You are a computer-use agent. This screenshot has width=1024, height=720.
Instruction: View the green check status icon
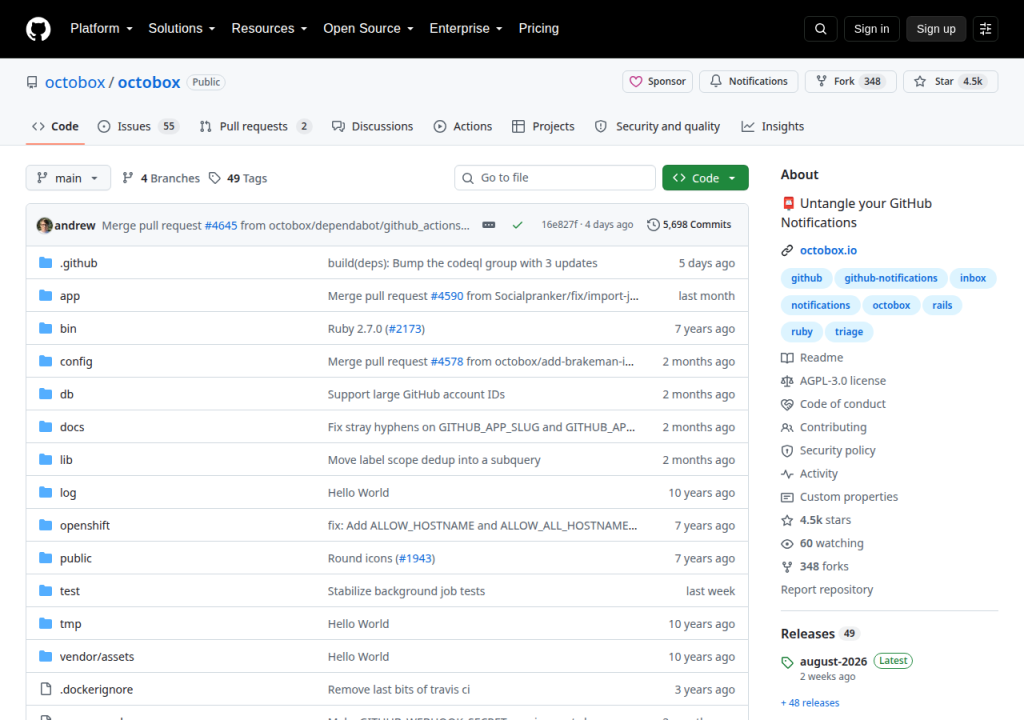point(517,225)
